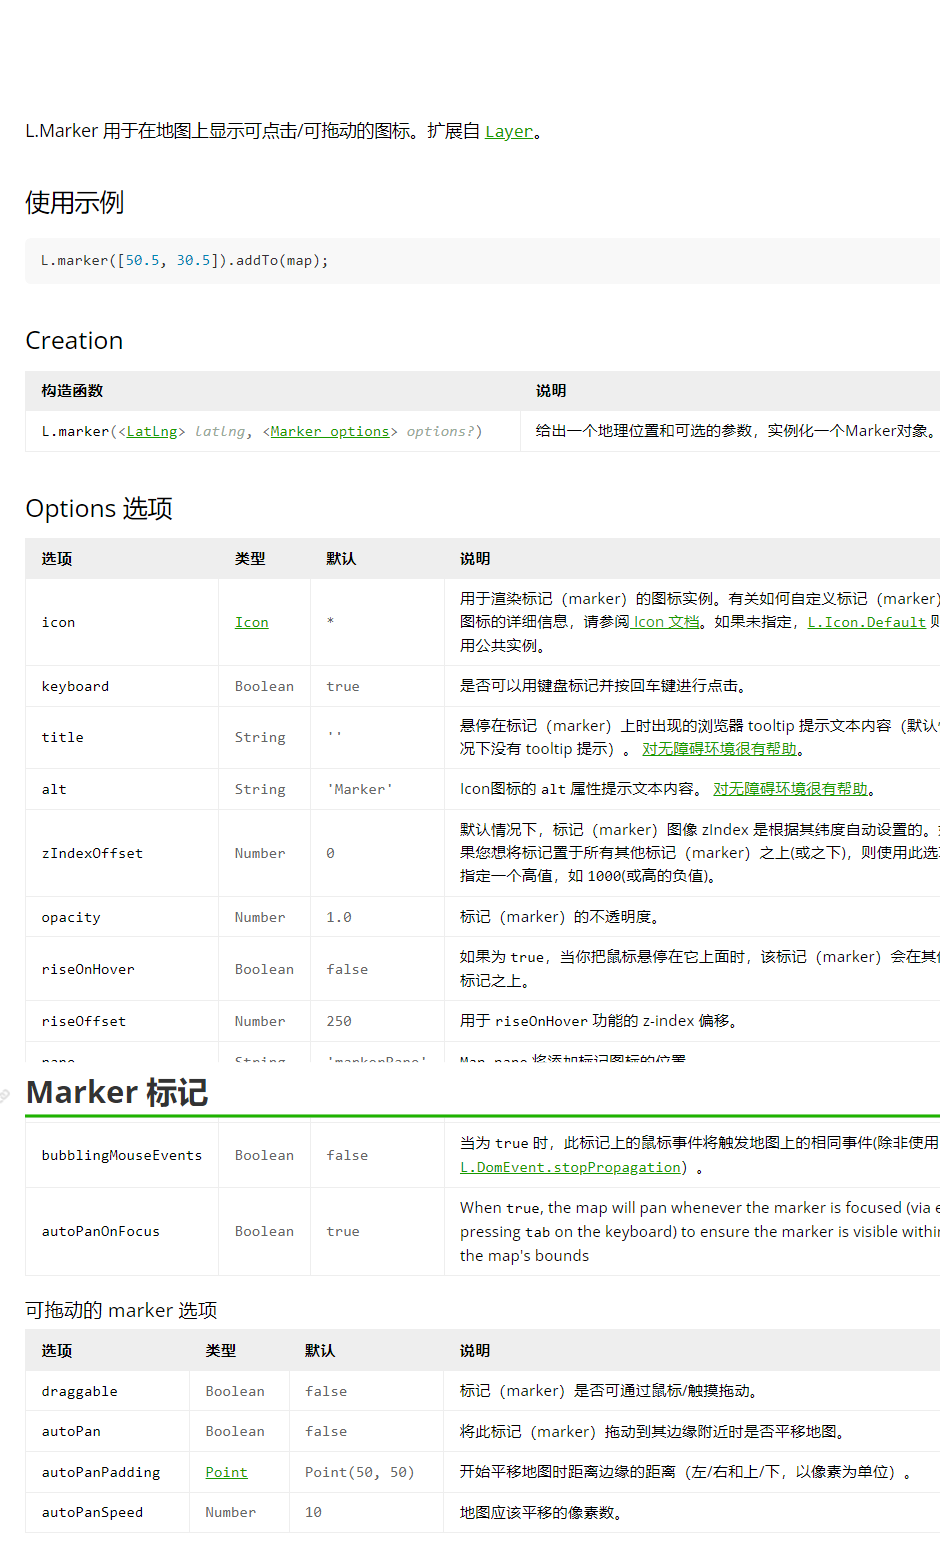This screenshot has width=940, height=1548.
Task: Open the Icon 文档 link
Action: click(x=665, y=622)
